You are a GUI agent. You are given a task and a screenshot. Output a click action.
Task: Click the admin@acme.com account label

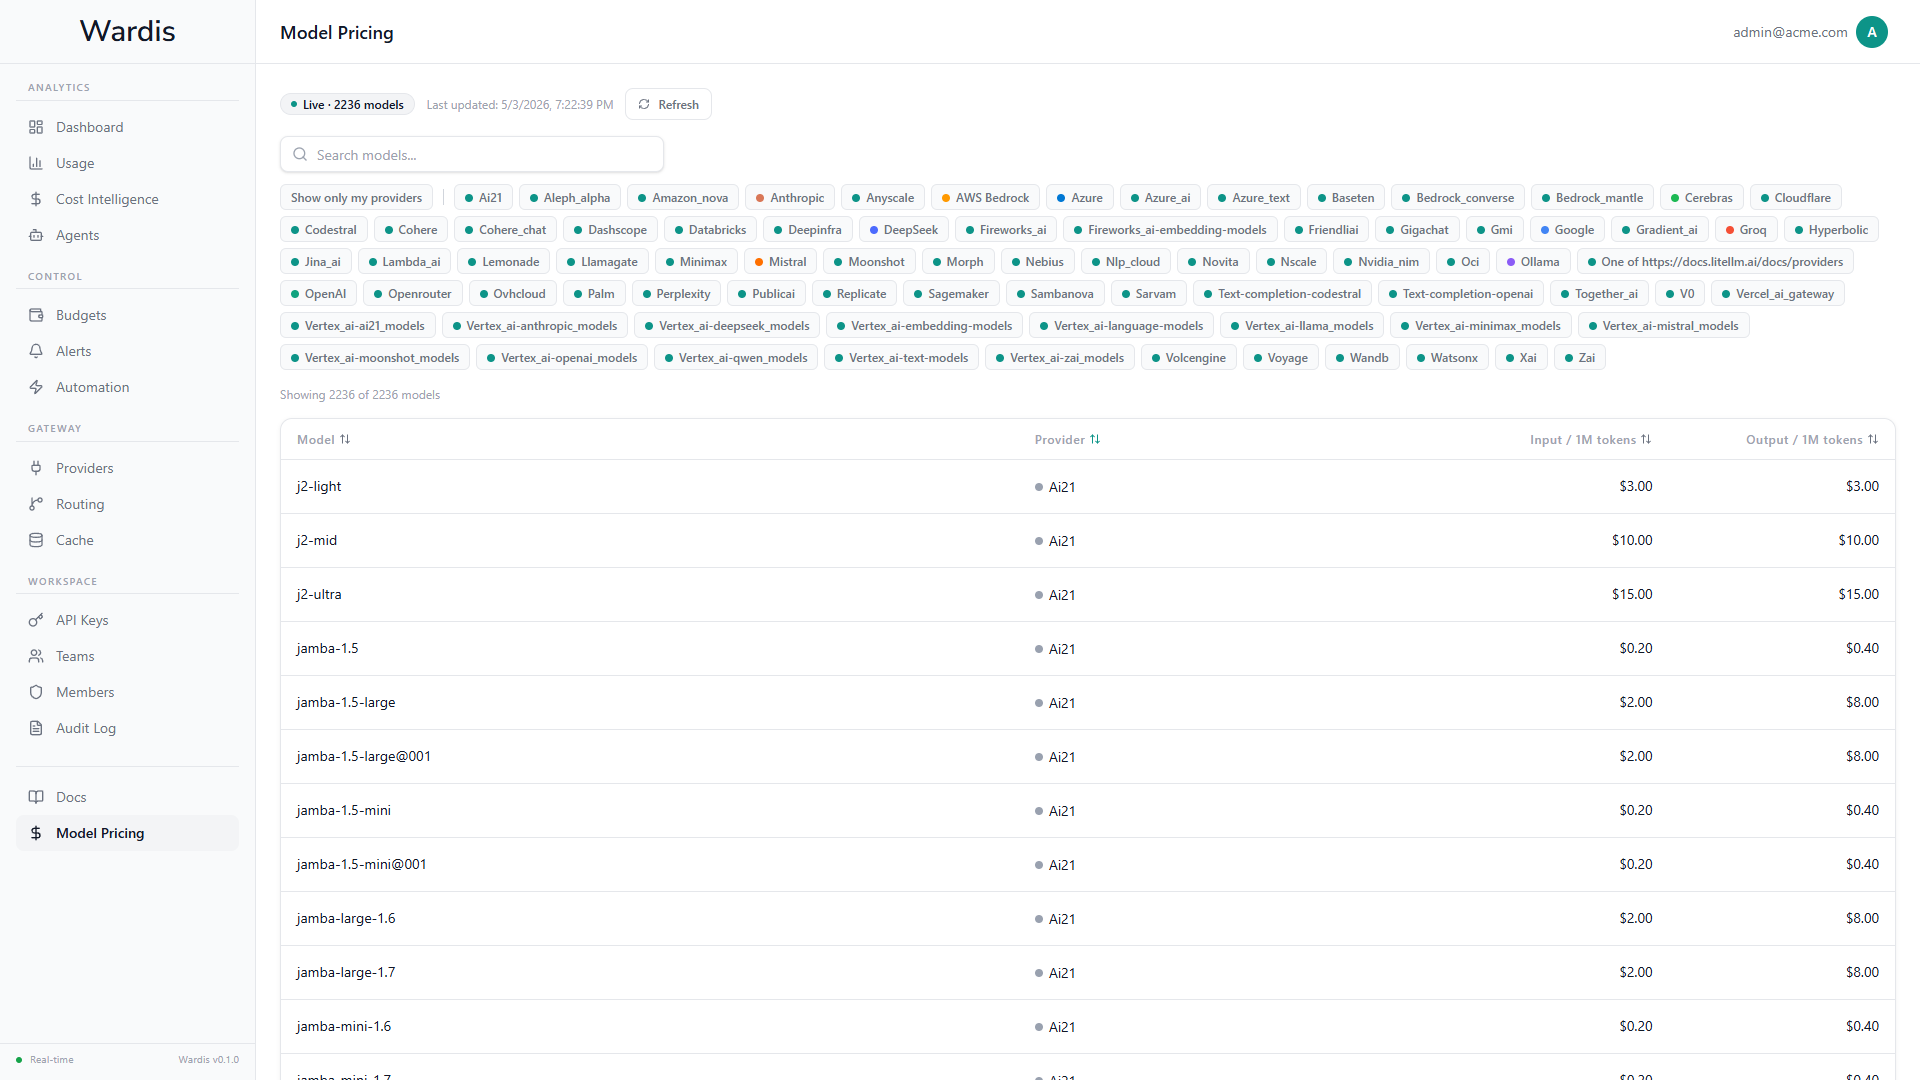(1790, 32)
